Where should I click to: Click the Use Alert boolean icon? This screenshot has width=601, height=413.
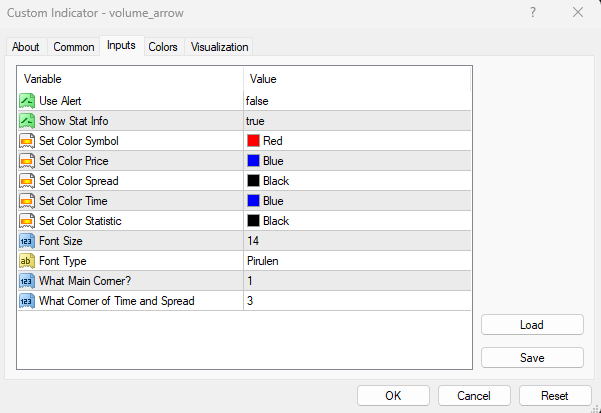click(27, 101)
